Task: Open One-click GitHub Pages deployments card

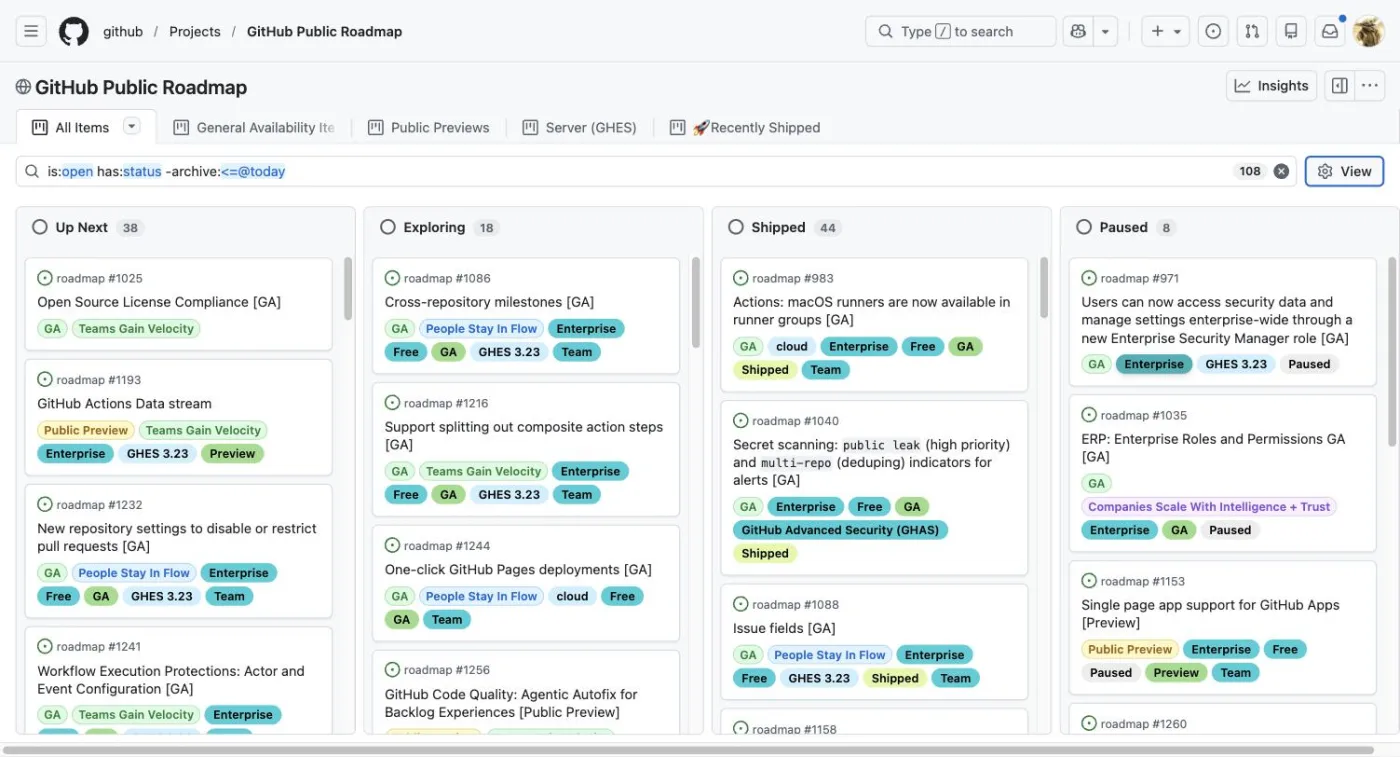Action: 518,570
